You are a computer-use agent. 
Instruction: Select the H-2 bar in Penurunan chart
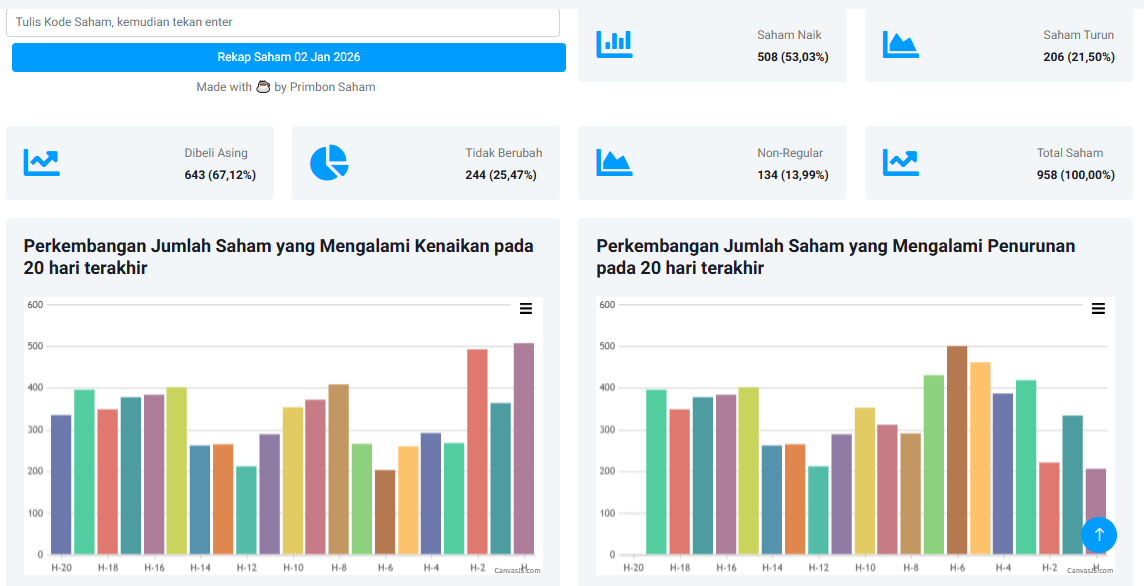[x=1049, y=509]
